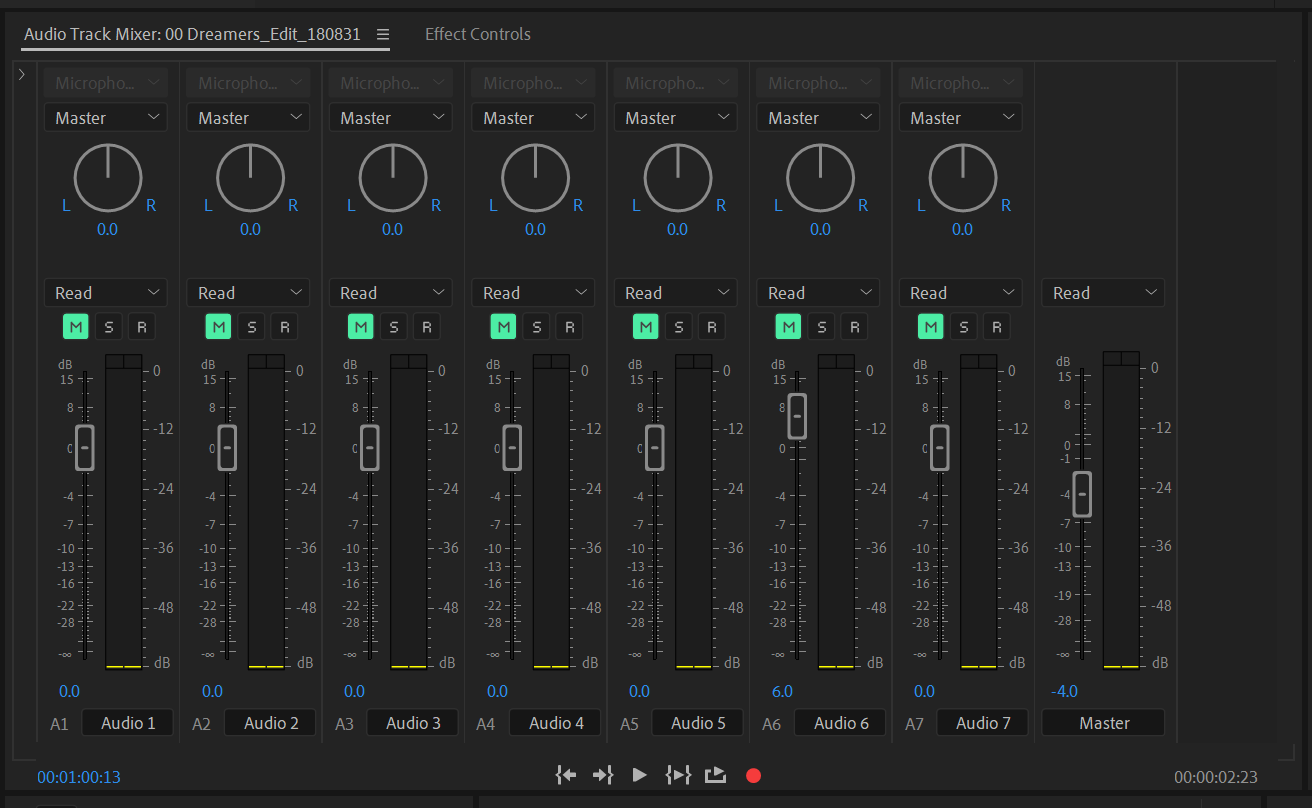Solo the Audio 7 track
Image resolution: width=1312 pixels, height=808 pixels.
coord(964,326)
